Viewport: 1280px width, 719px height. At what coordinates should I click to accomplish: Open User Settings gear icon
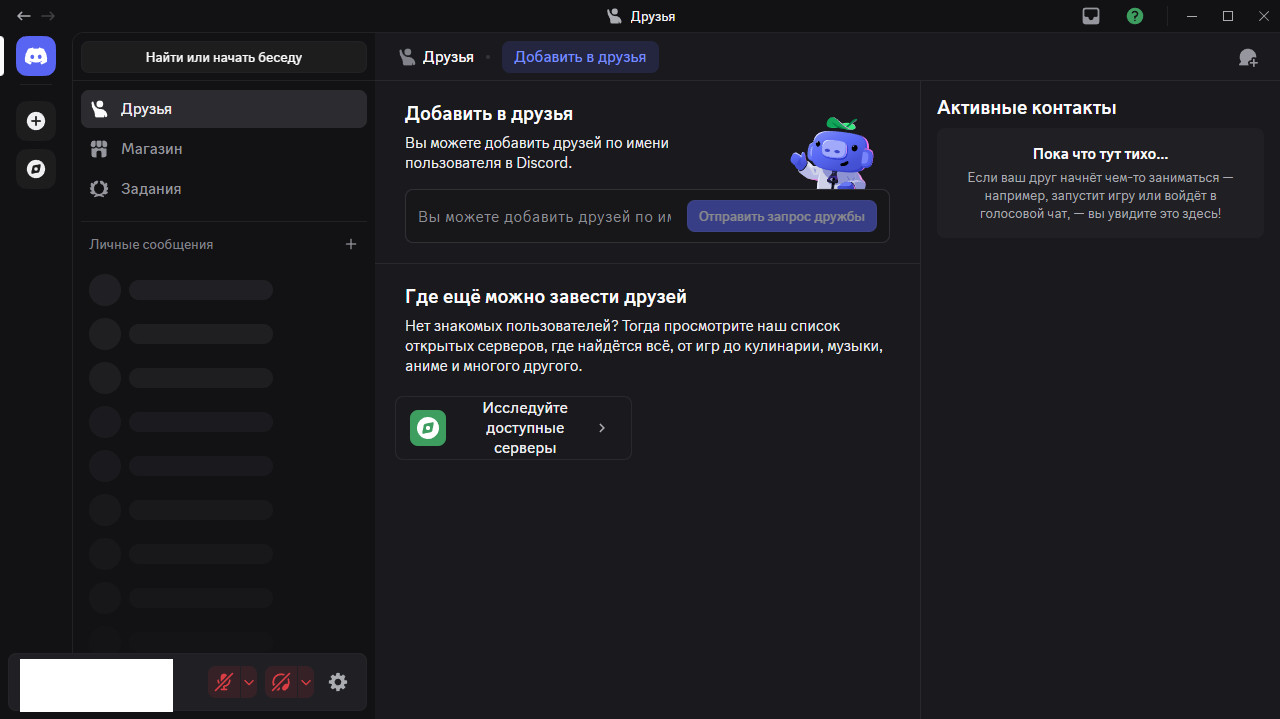point(338,682)
